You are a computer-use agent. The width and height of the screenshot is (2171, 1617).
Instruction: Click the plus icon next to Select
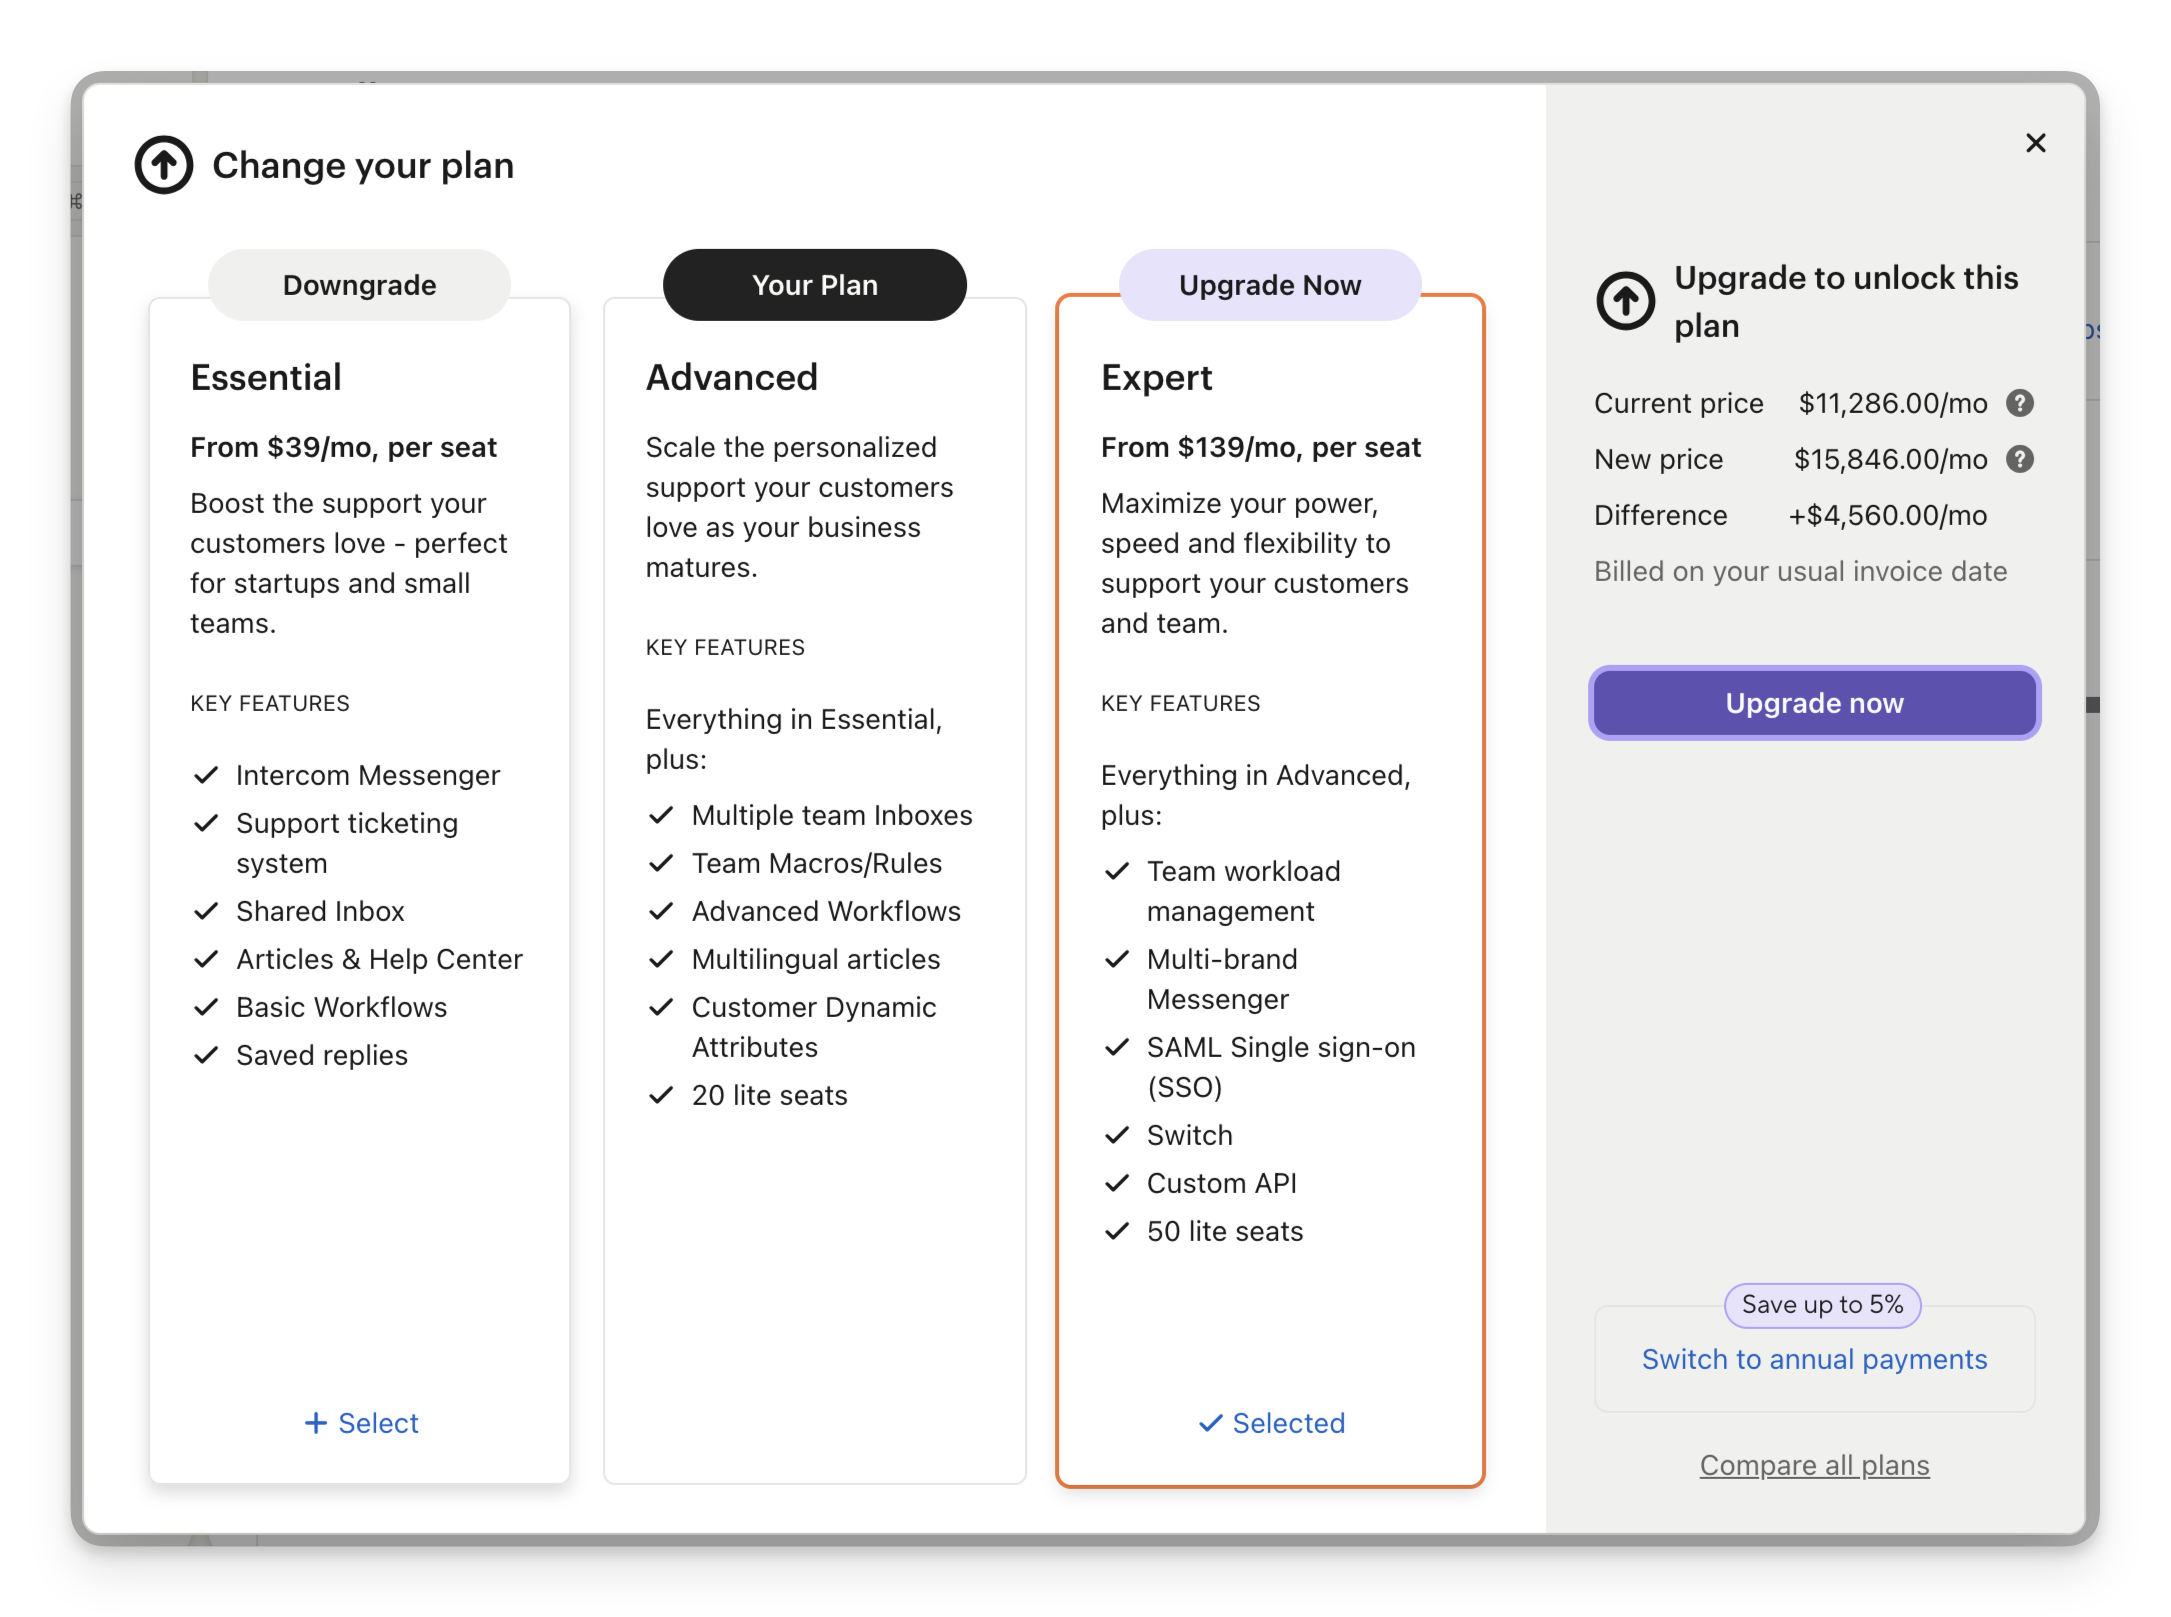[x=315, y=1423]
